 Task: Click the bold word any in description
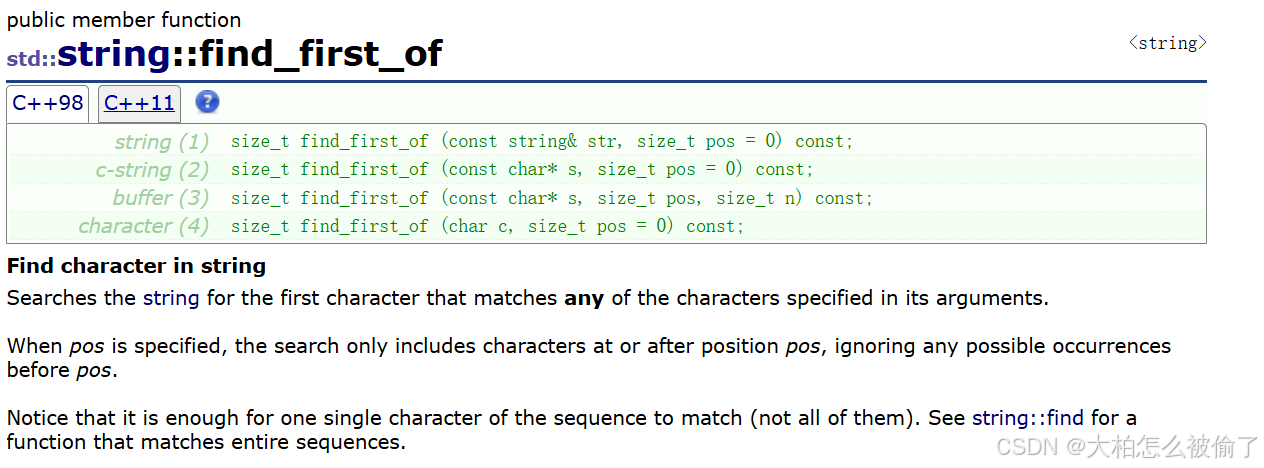584,298
